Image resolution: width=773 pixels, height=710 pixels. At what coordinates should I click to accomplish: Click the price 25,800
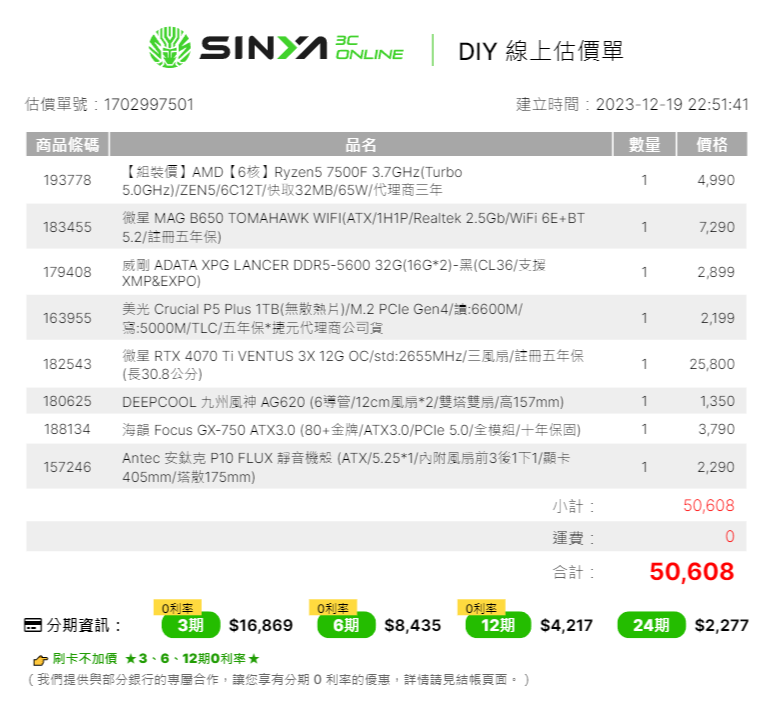712,364
